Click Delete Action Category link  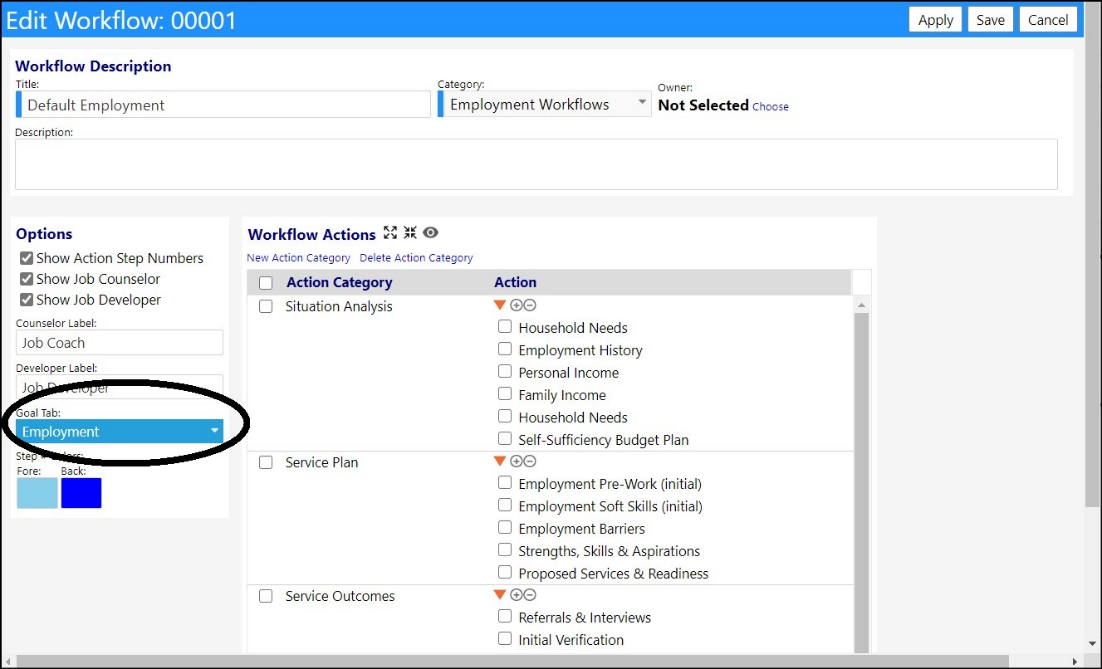tap(416, 258)
